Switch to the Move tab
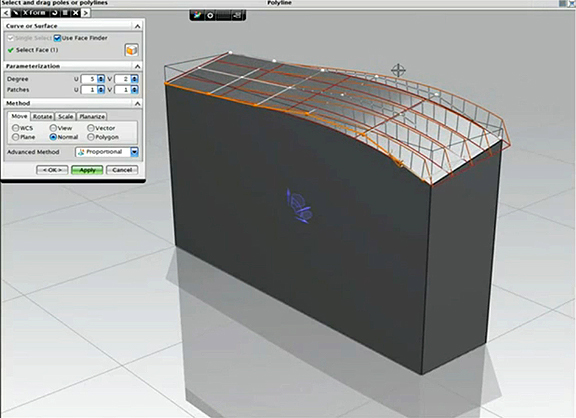This screenshot has width=576, height=418. click(x=19, y=116)
